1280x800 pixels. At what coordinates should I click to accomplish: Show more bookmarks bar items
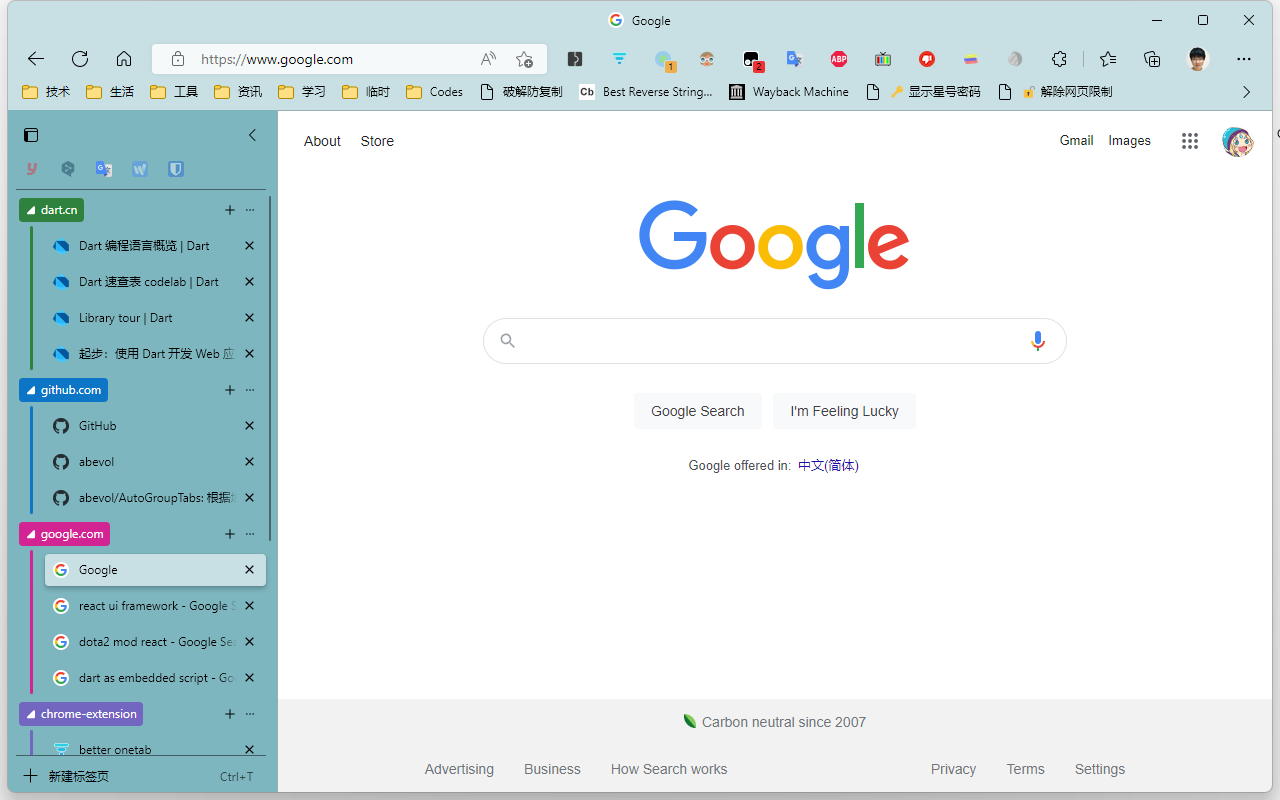click(x=1246, y=92)
